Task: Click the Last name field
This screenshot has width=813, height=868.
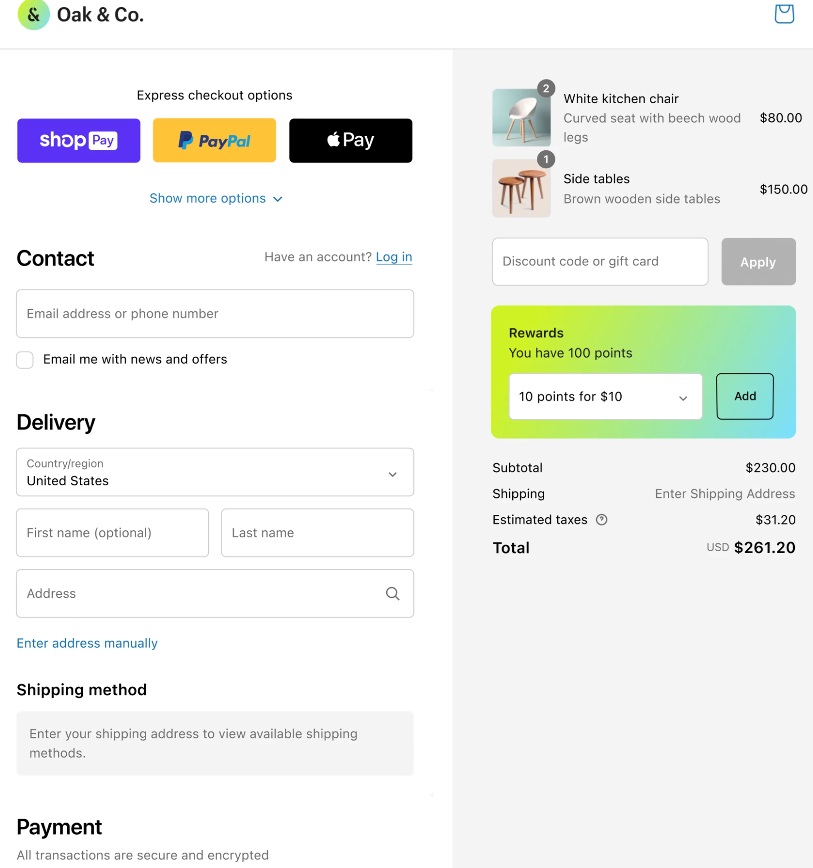Action: coord(317,533)
